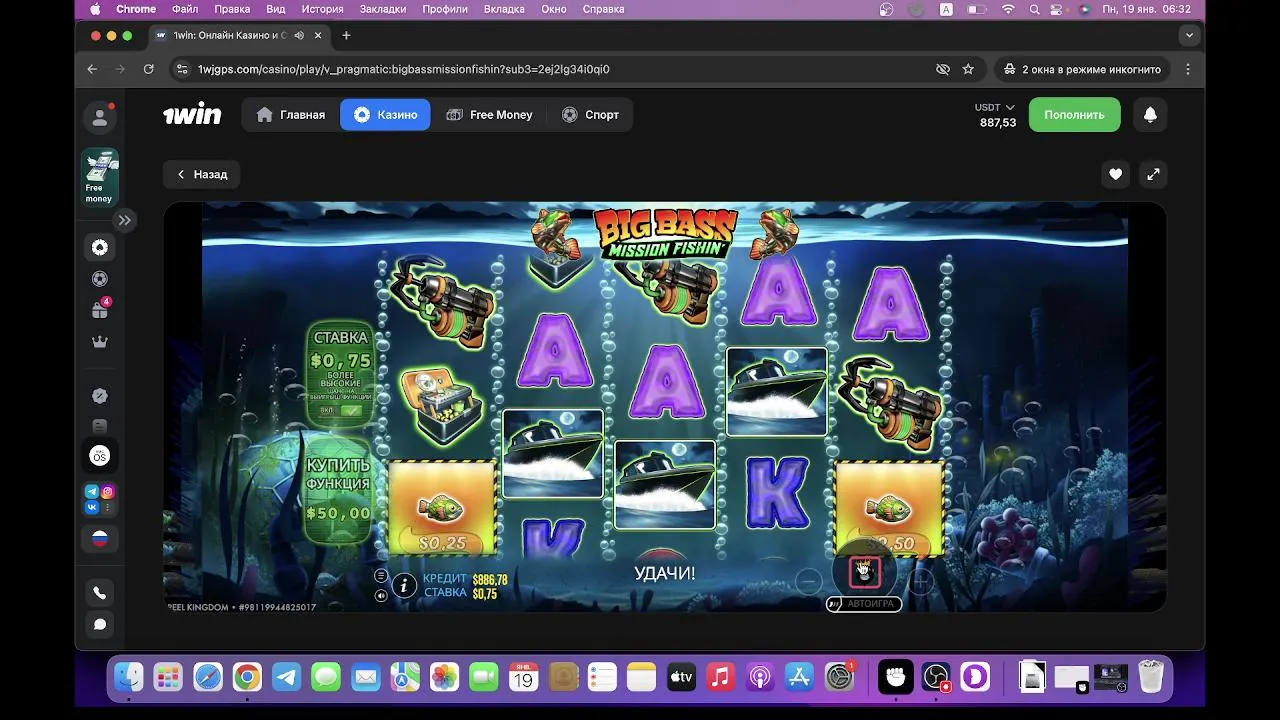Open Telegram from the Dock
Screen dimensions: 1280x720
pos(287,677)
